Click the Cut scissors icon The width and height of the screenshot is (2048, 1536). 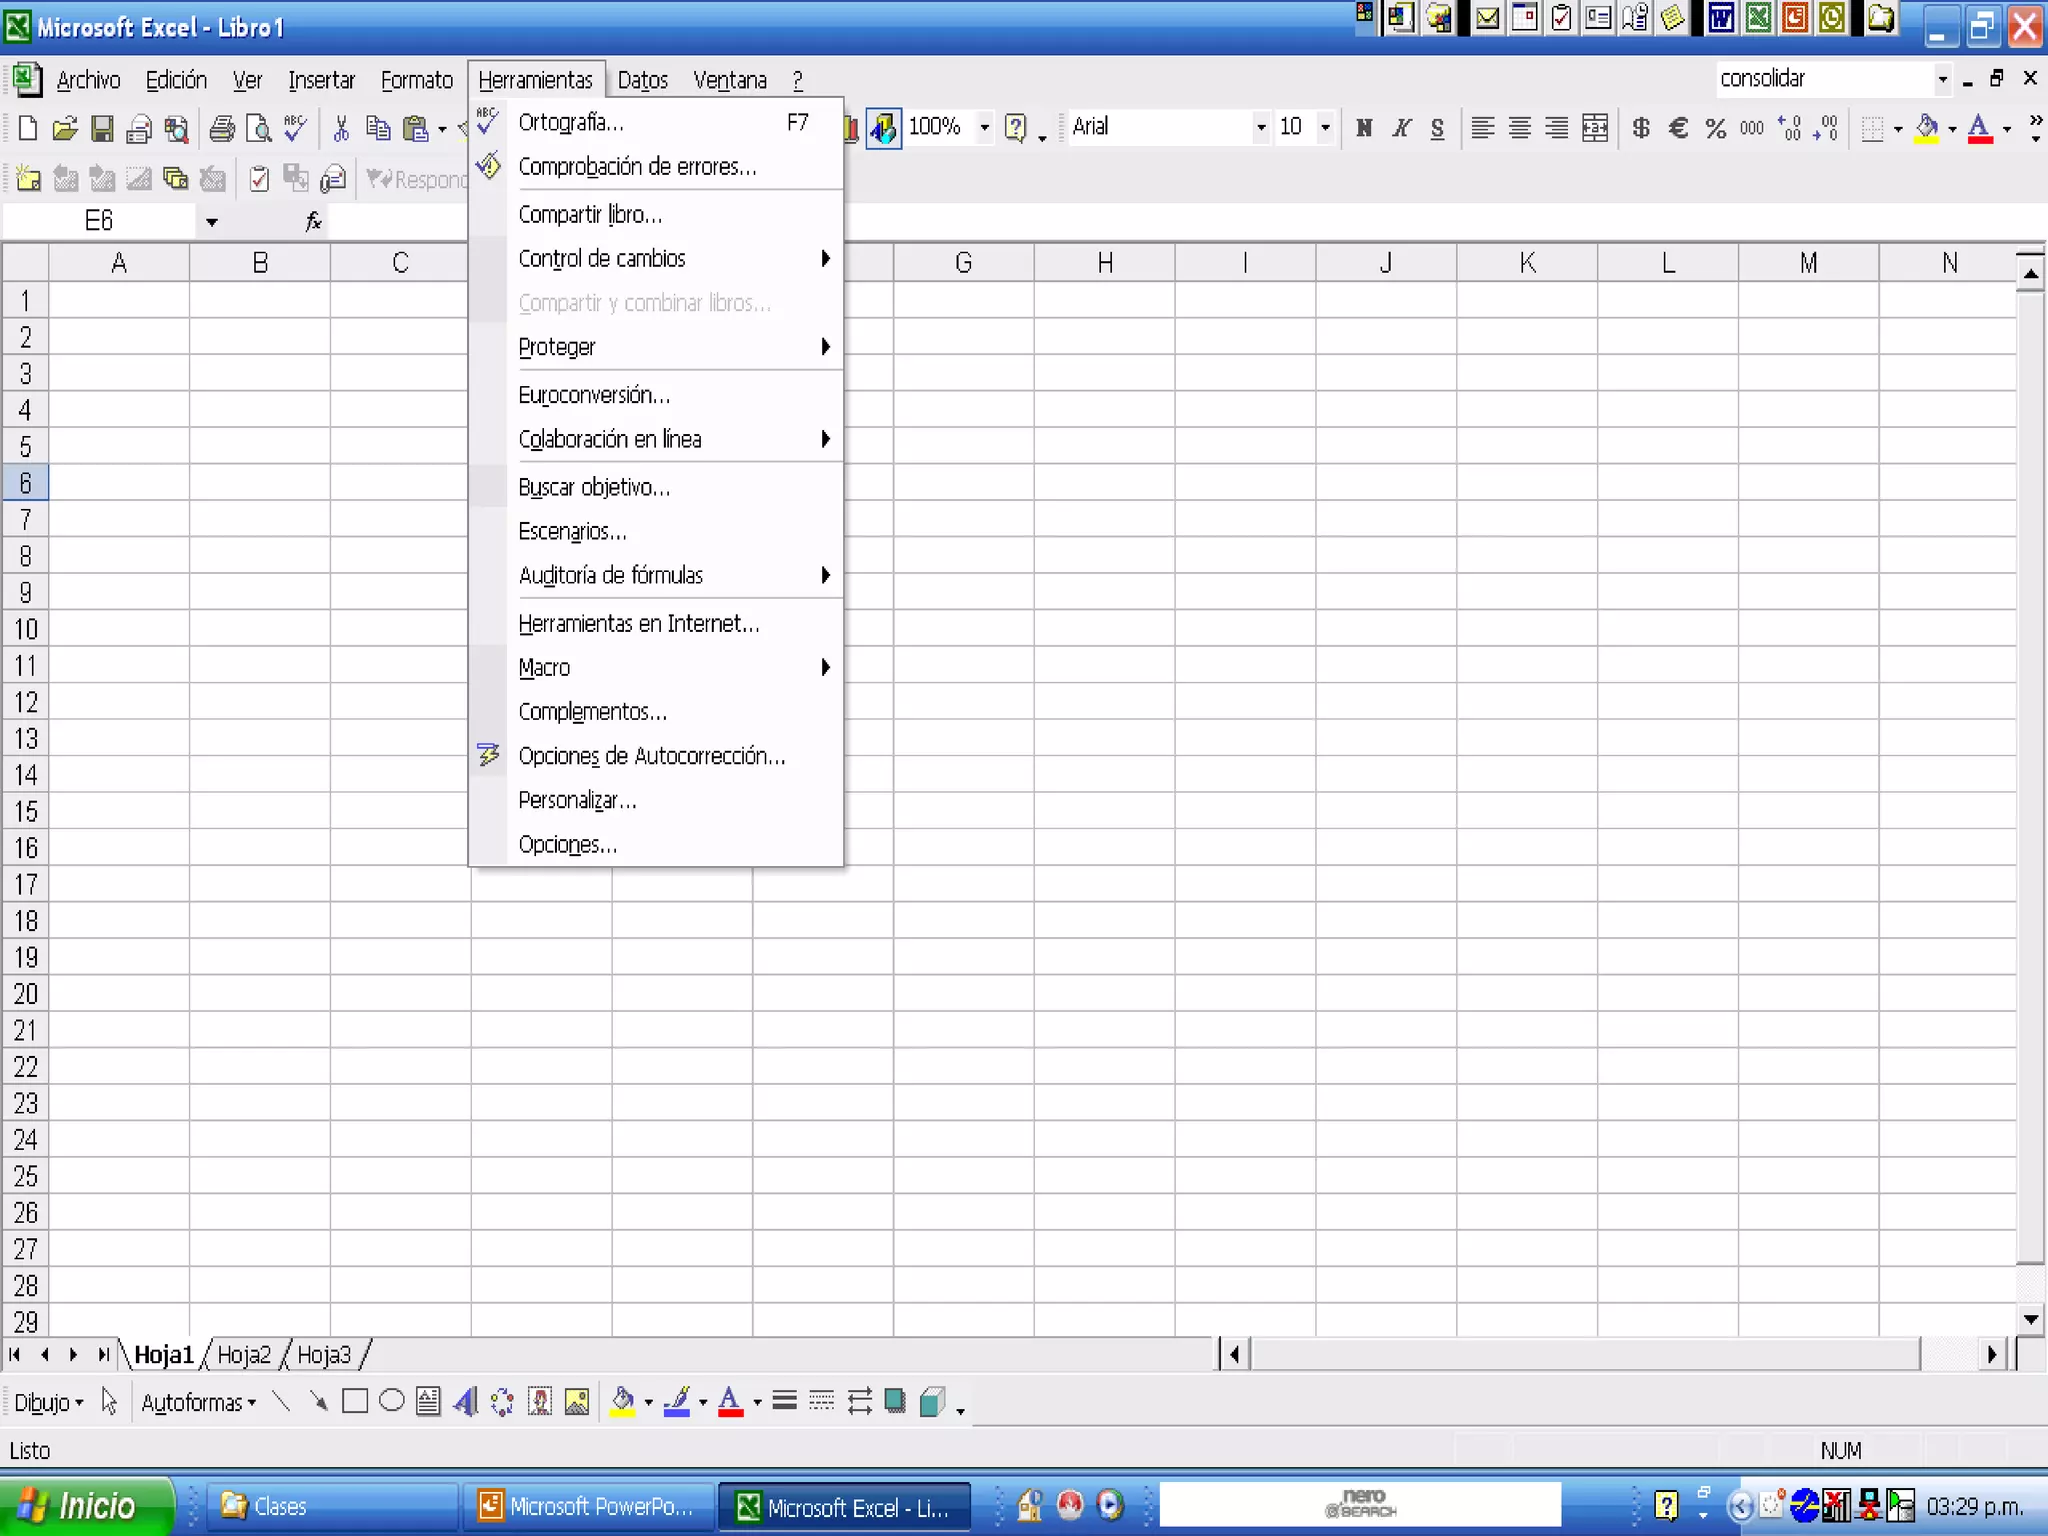click(341, 128)
